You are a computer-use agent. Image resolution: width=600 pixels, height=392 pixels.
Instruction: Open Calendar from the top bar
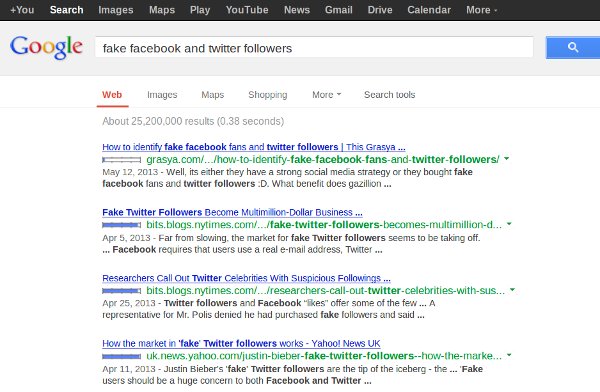point(429,10)
